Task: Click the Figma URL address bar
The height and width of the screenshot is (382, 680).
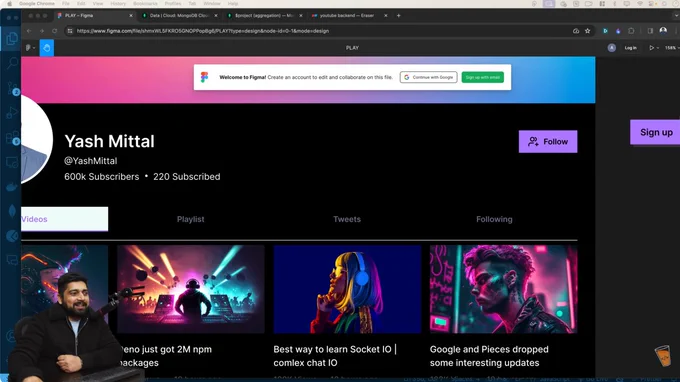Action: [x=321, y=31]
